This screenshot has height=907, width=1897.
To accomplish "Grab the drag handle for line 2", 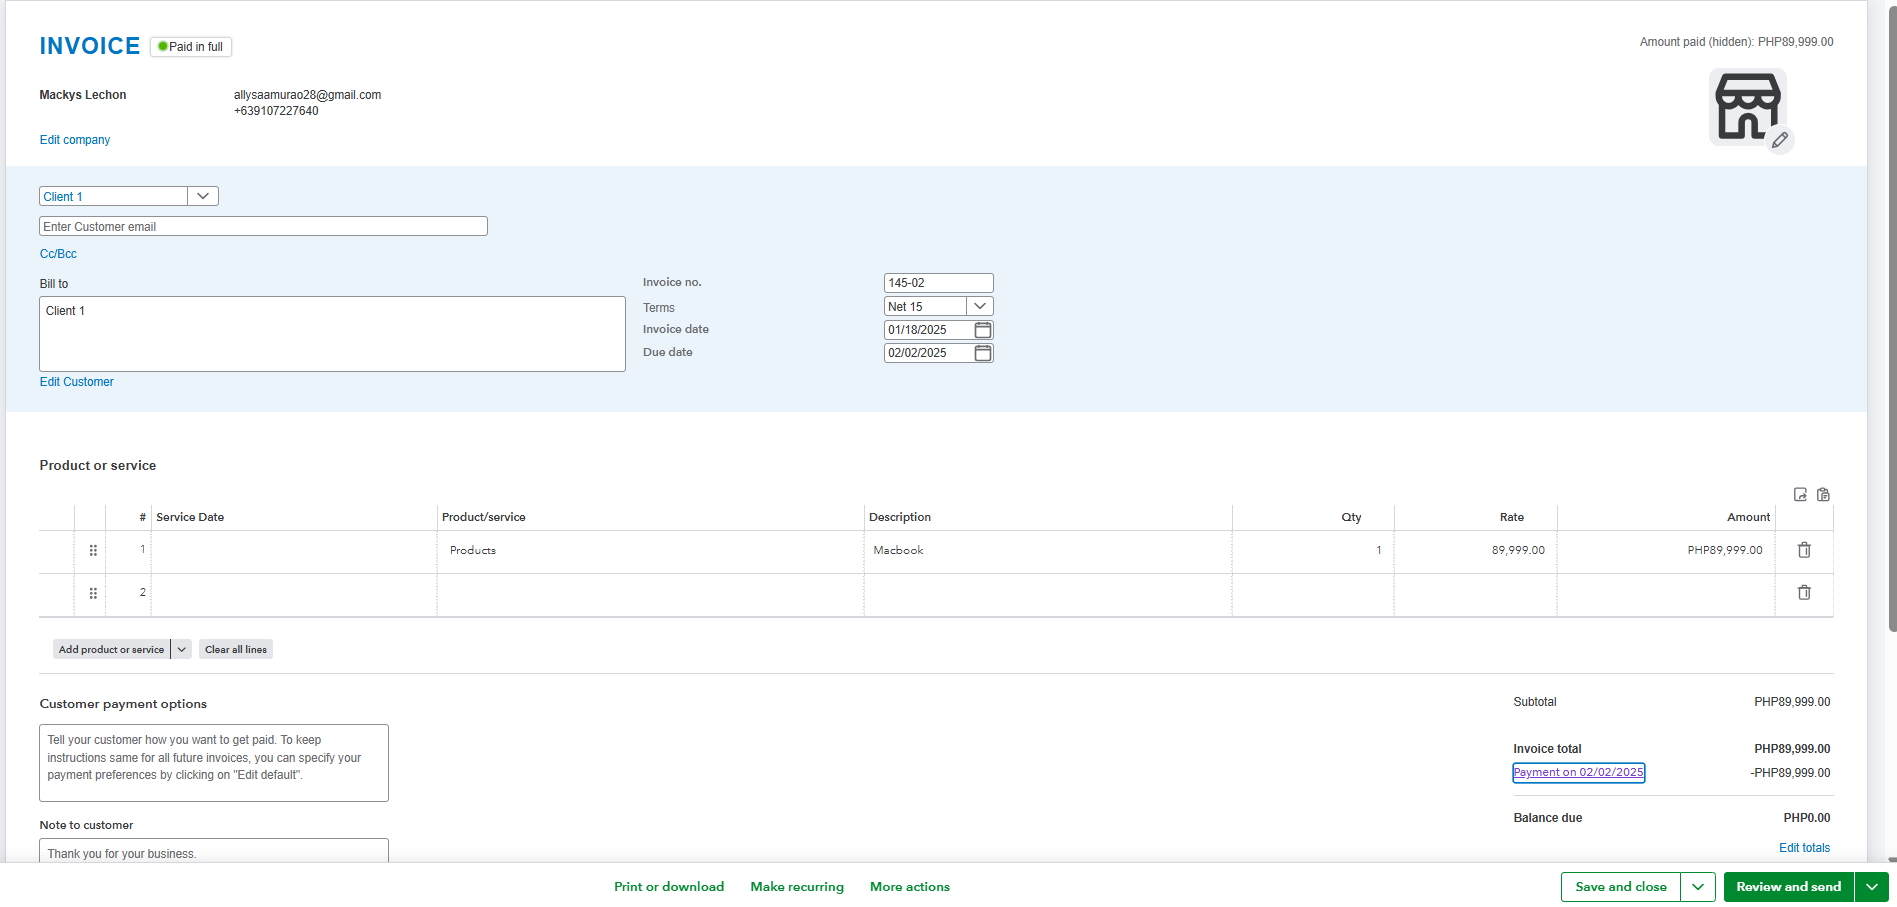I will pos(93,594).
